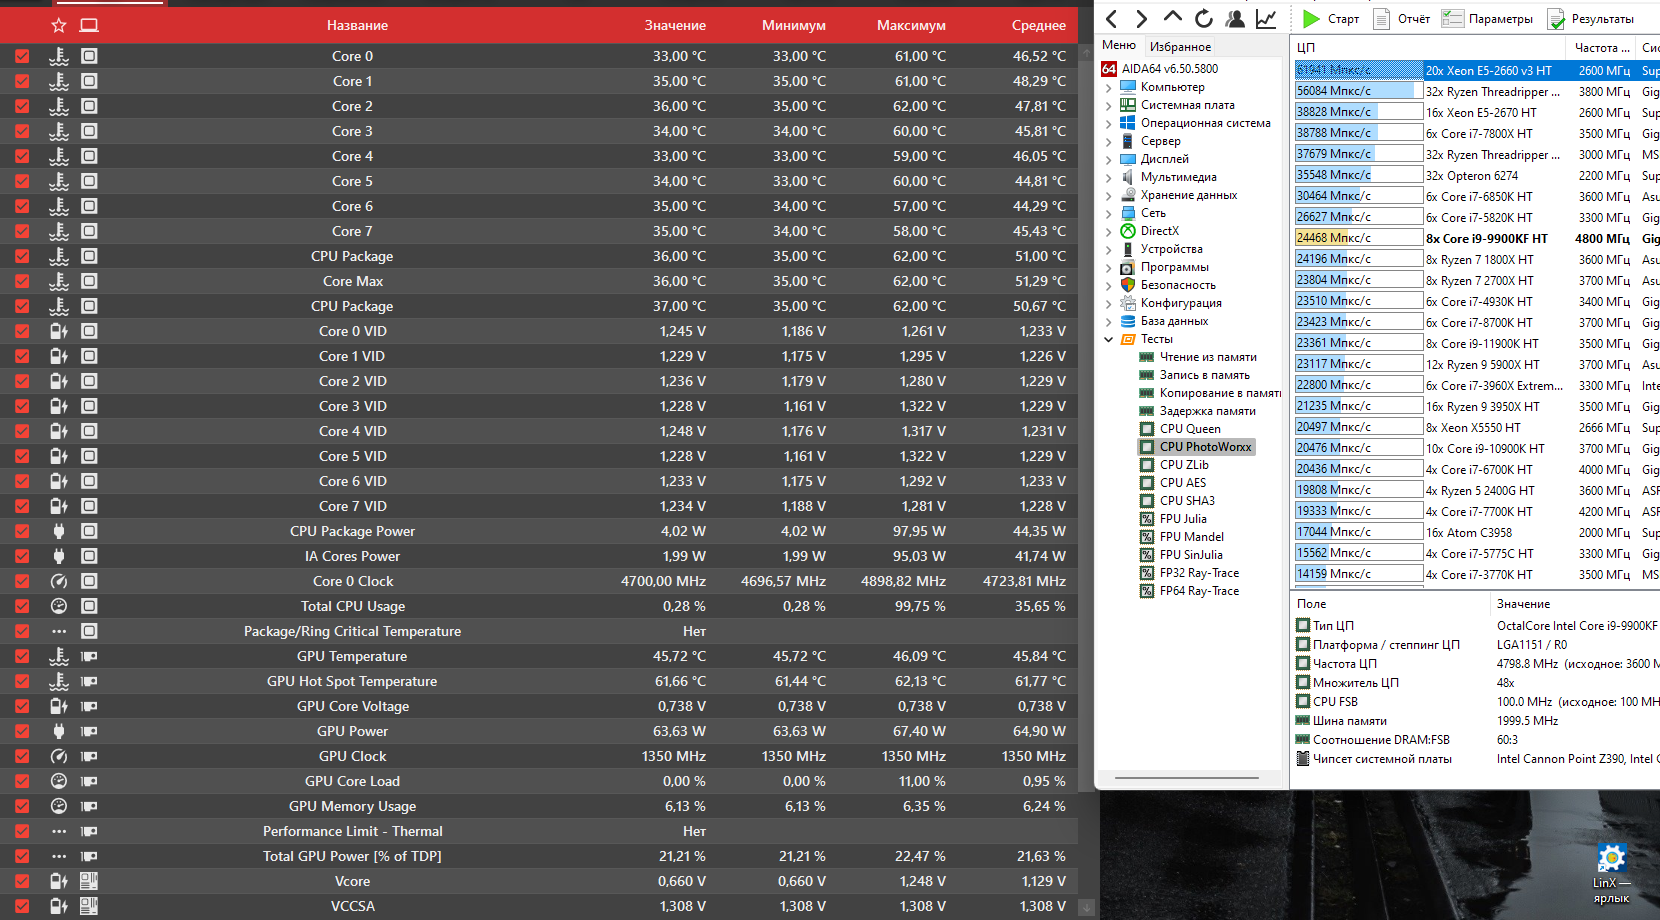
Task: Expand the Компьютер tree node
Action: point(1108,87)
